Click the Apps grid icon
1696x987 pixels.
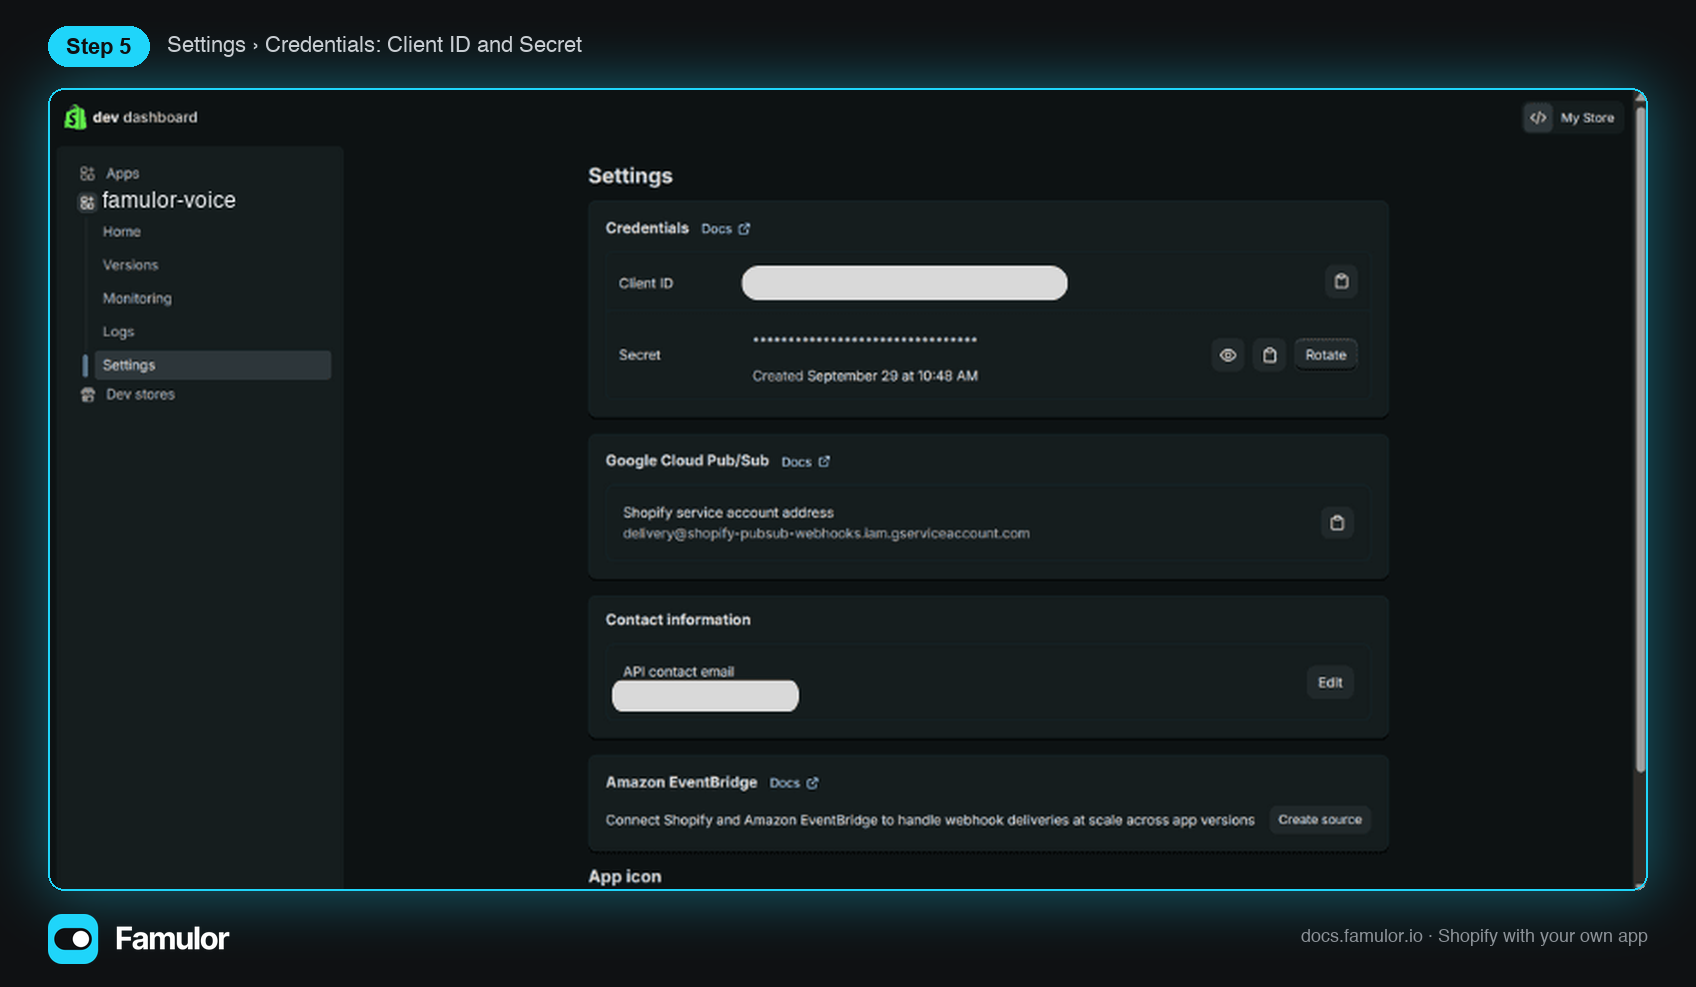pyautogui.click(x=87, y=173)
